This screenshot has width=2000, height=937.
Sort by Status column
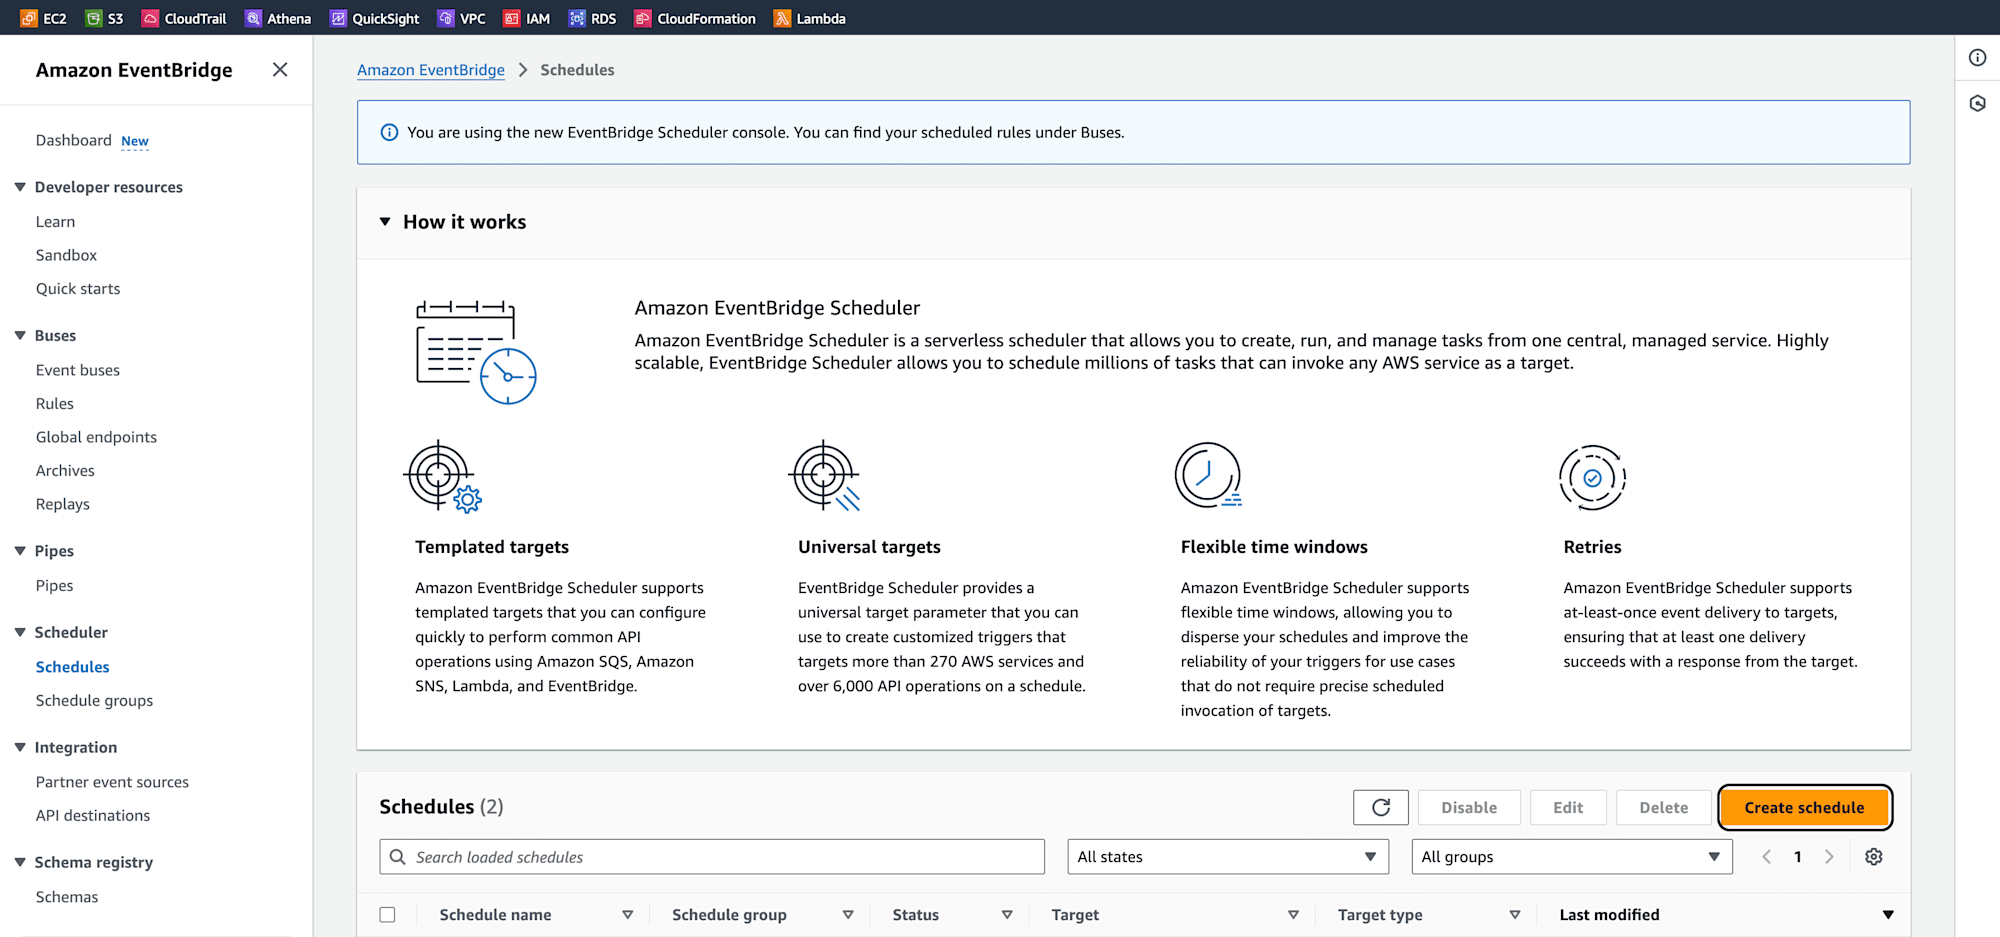1007,915
